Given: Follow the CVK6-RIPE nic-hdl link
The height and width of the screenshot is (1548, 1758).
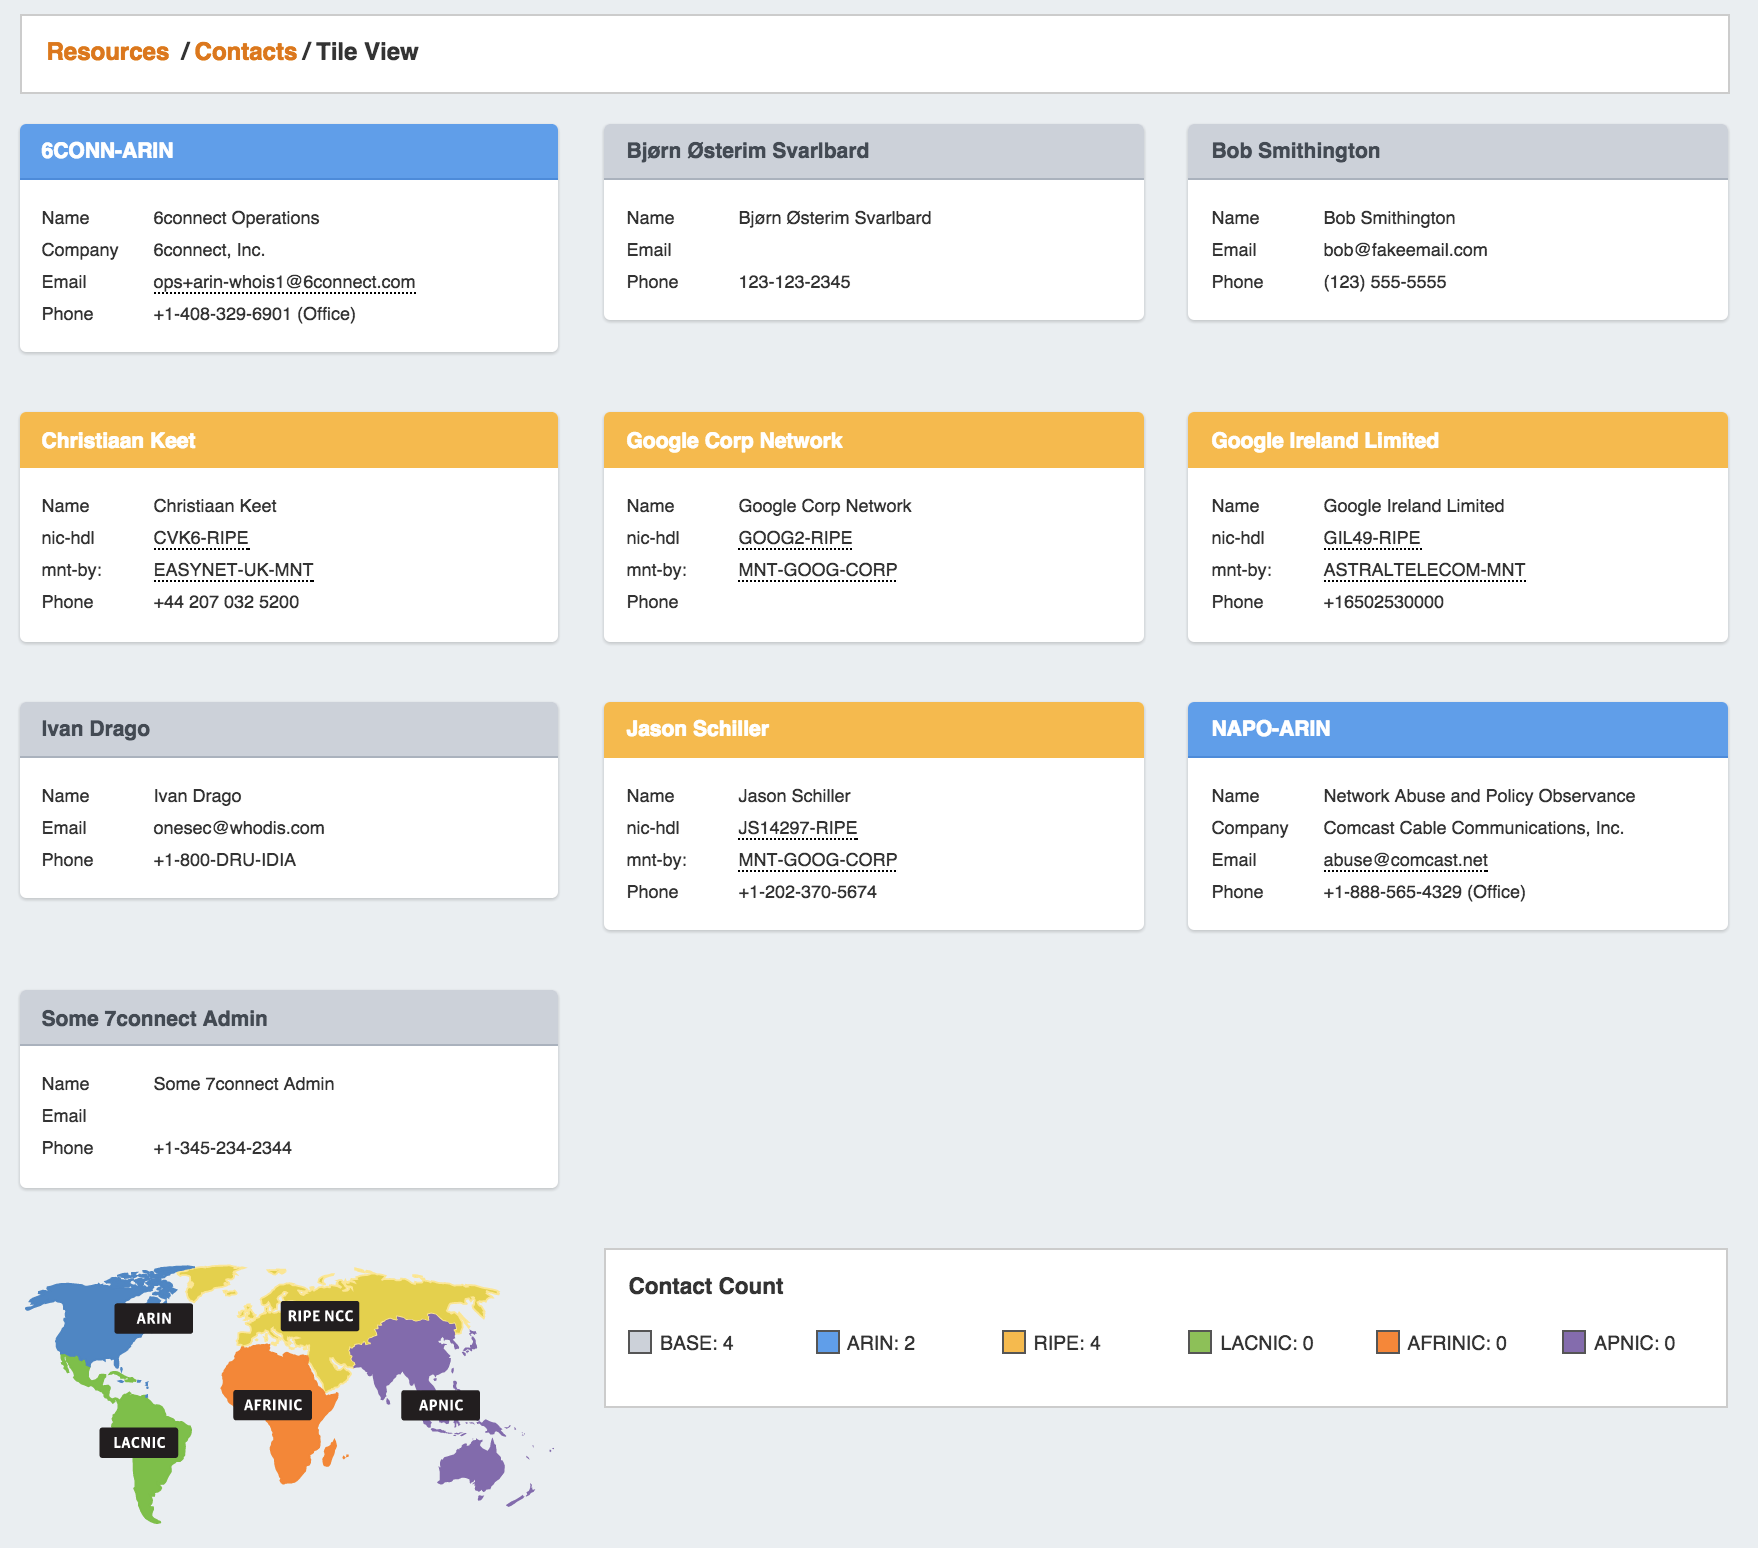Looking at the screenshot, I should 200,538.
